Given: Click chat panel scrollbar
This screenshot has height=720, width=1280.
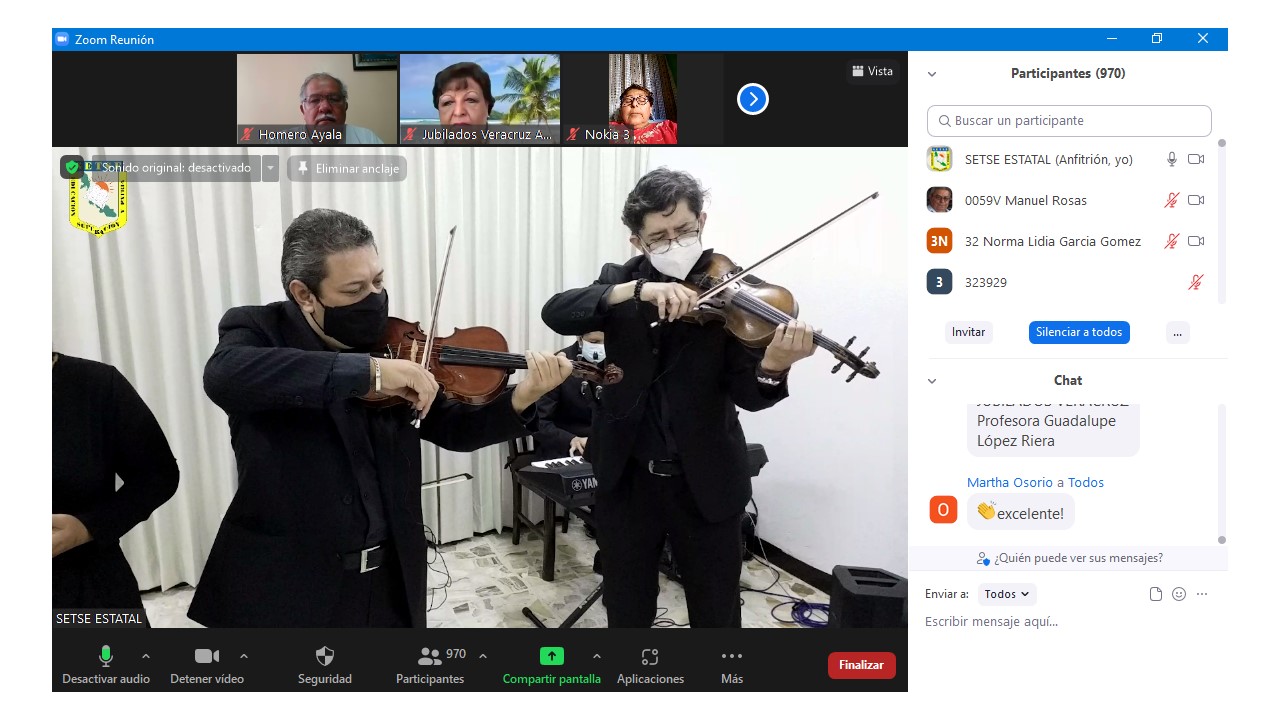Looking at the screenshot, I should (x=1221, y=473).
